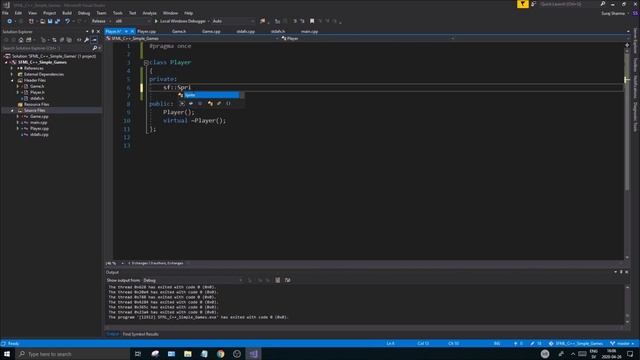Expand the External Dependencies node
The height and width of the screenshot is (360, 640).
point(12,74)
